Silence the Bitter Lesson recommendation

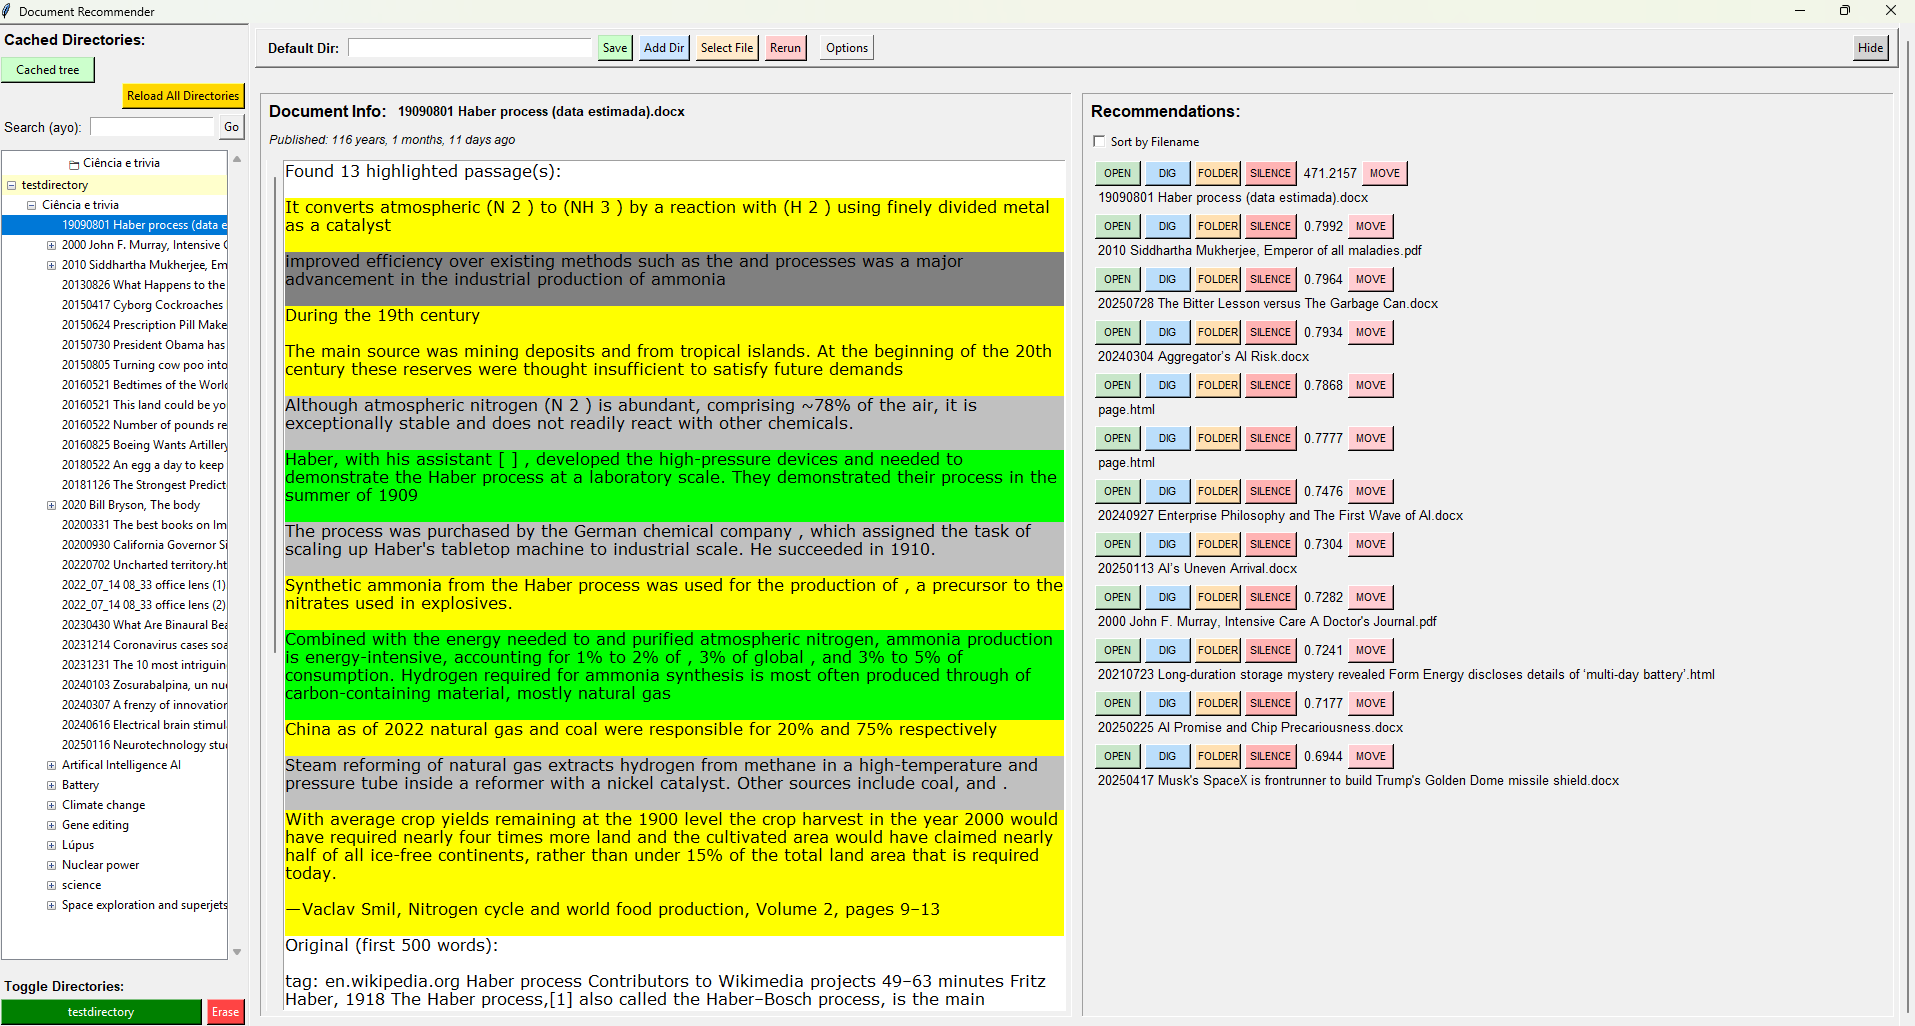coord(1270,279)
